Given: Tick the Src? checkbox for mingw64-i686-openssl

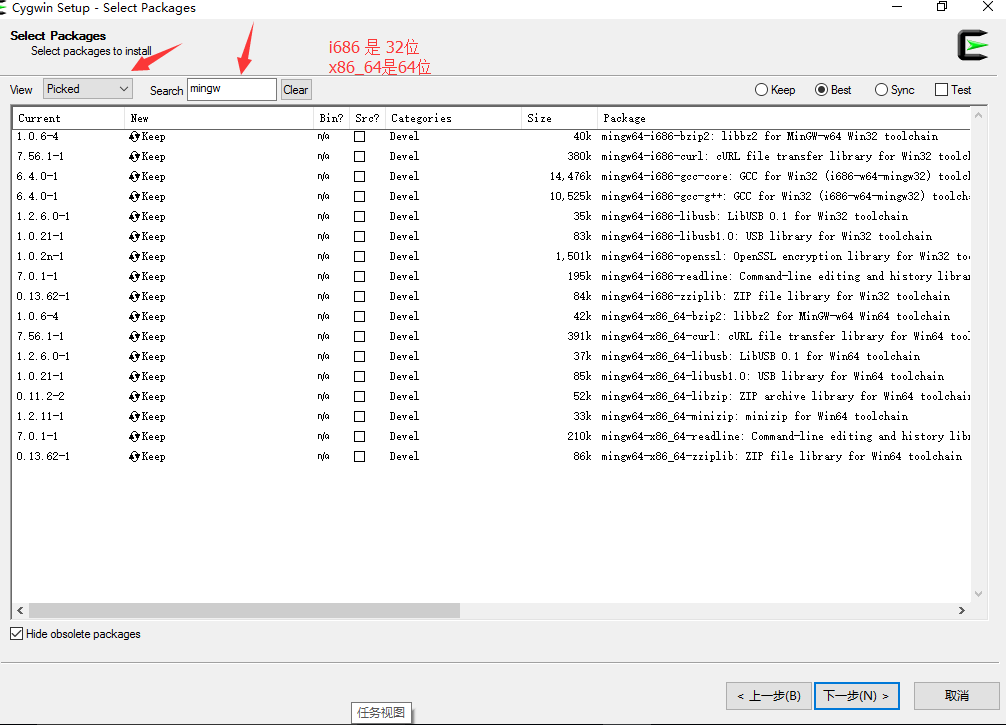Looking at the screenshot, I should tap(360, 257).
